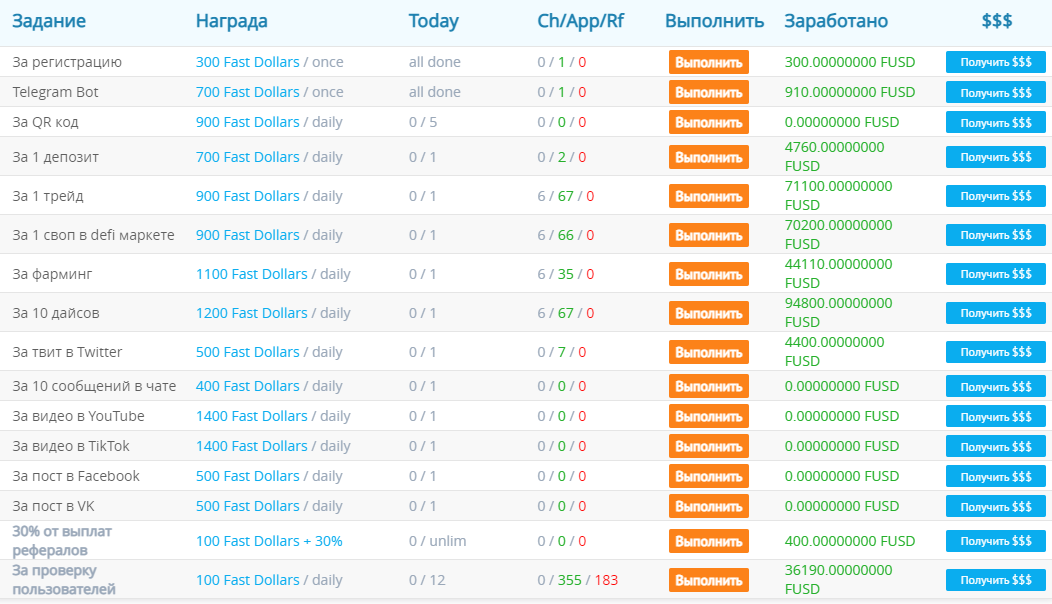
Task: Click Выполнить for За фарминг
Action: click(x=708, y=274)
